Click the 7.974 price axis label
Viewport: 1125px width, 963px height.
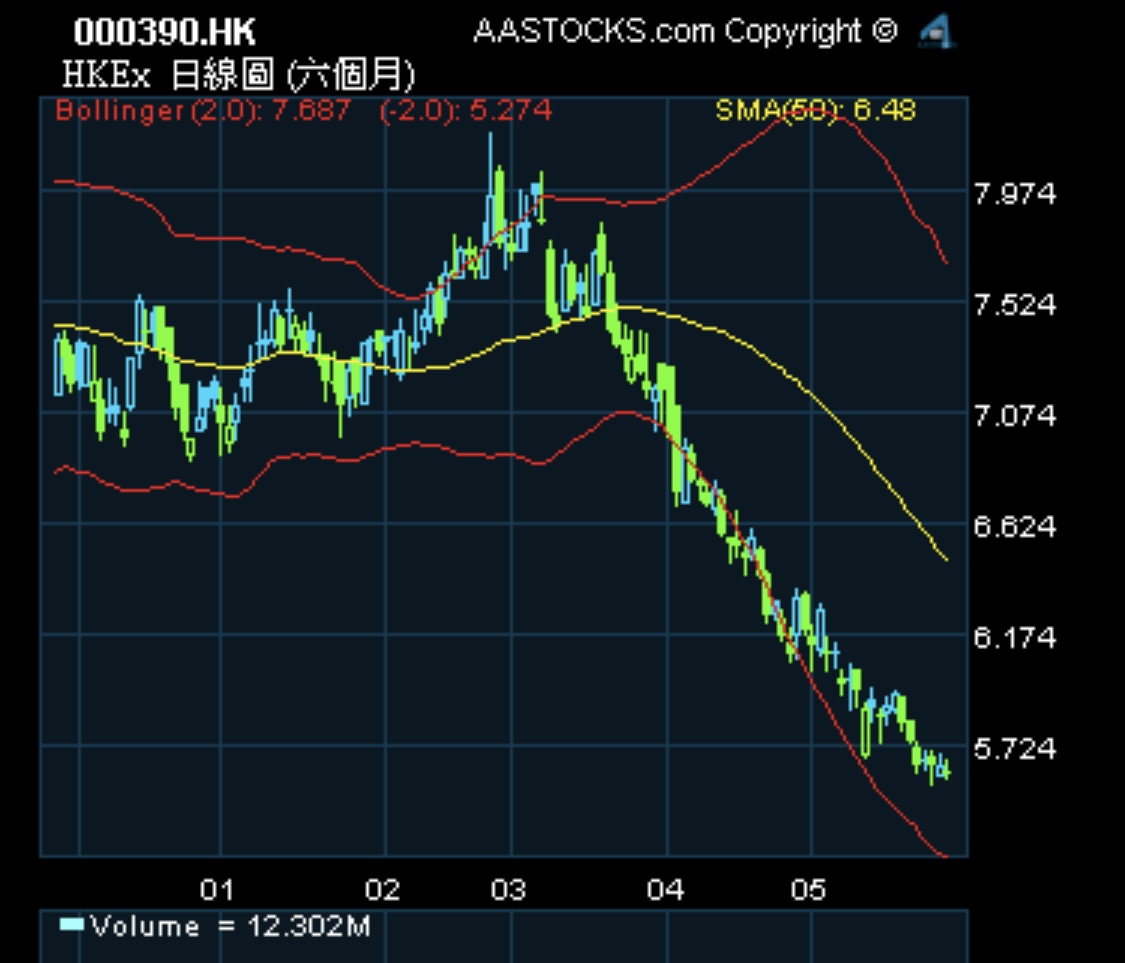(1015, 194)
